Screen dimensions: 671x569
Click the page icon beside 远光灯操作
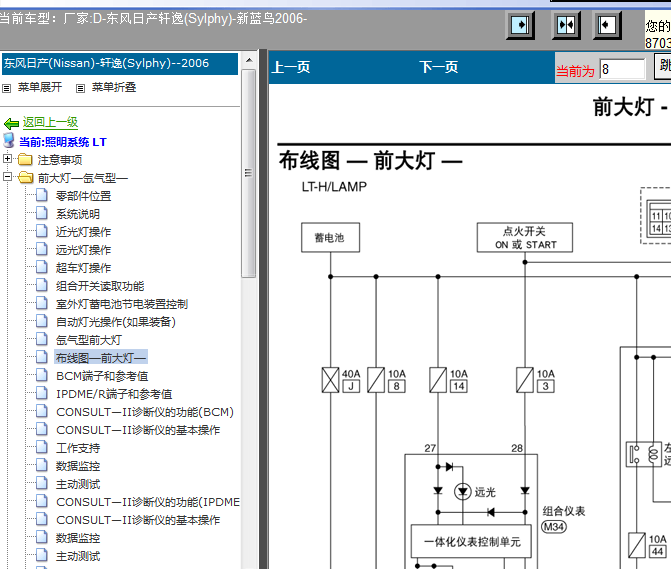[42, 249]
